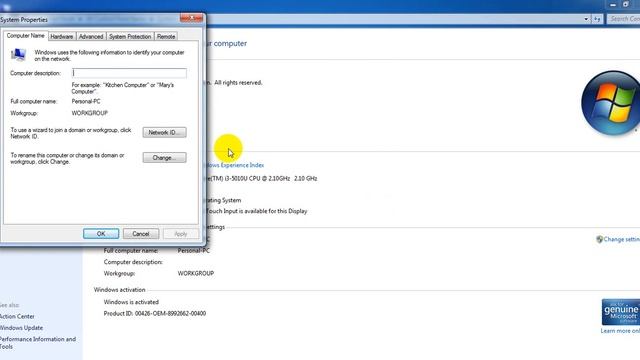The image size is (640, 360).
Task: Click the computer icon in System Properties
Action: pos(18,54)
